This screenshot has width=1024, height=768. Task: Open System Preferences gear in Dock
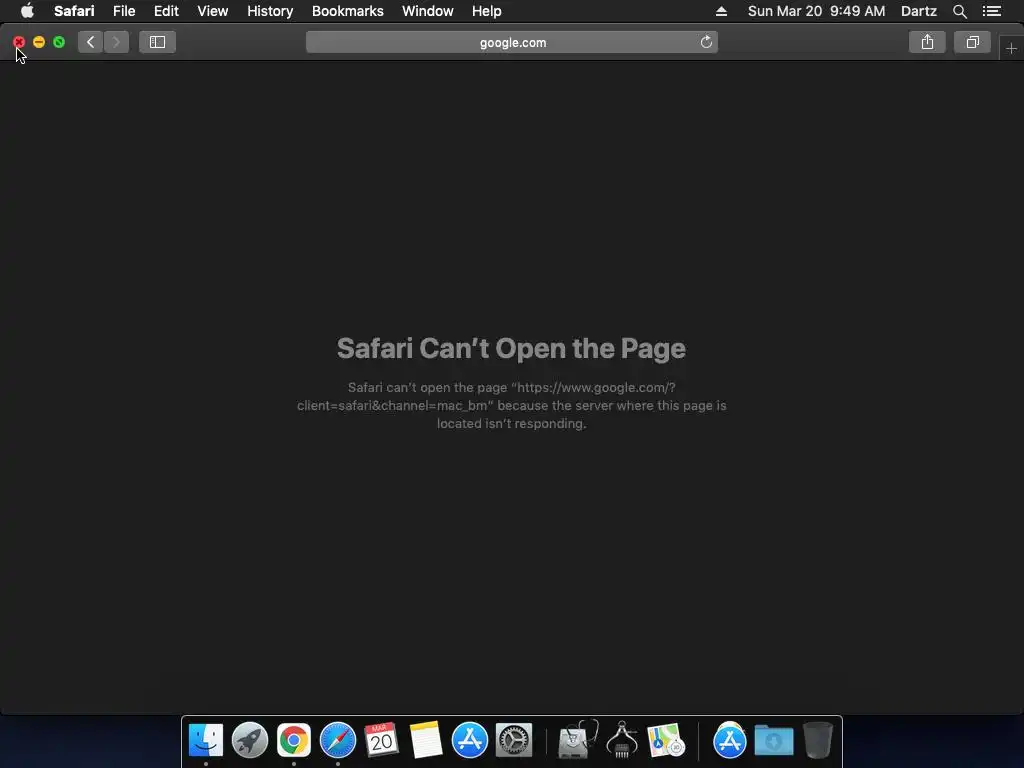pos(514,740)
